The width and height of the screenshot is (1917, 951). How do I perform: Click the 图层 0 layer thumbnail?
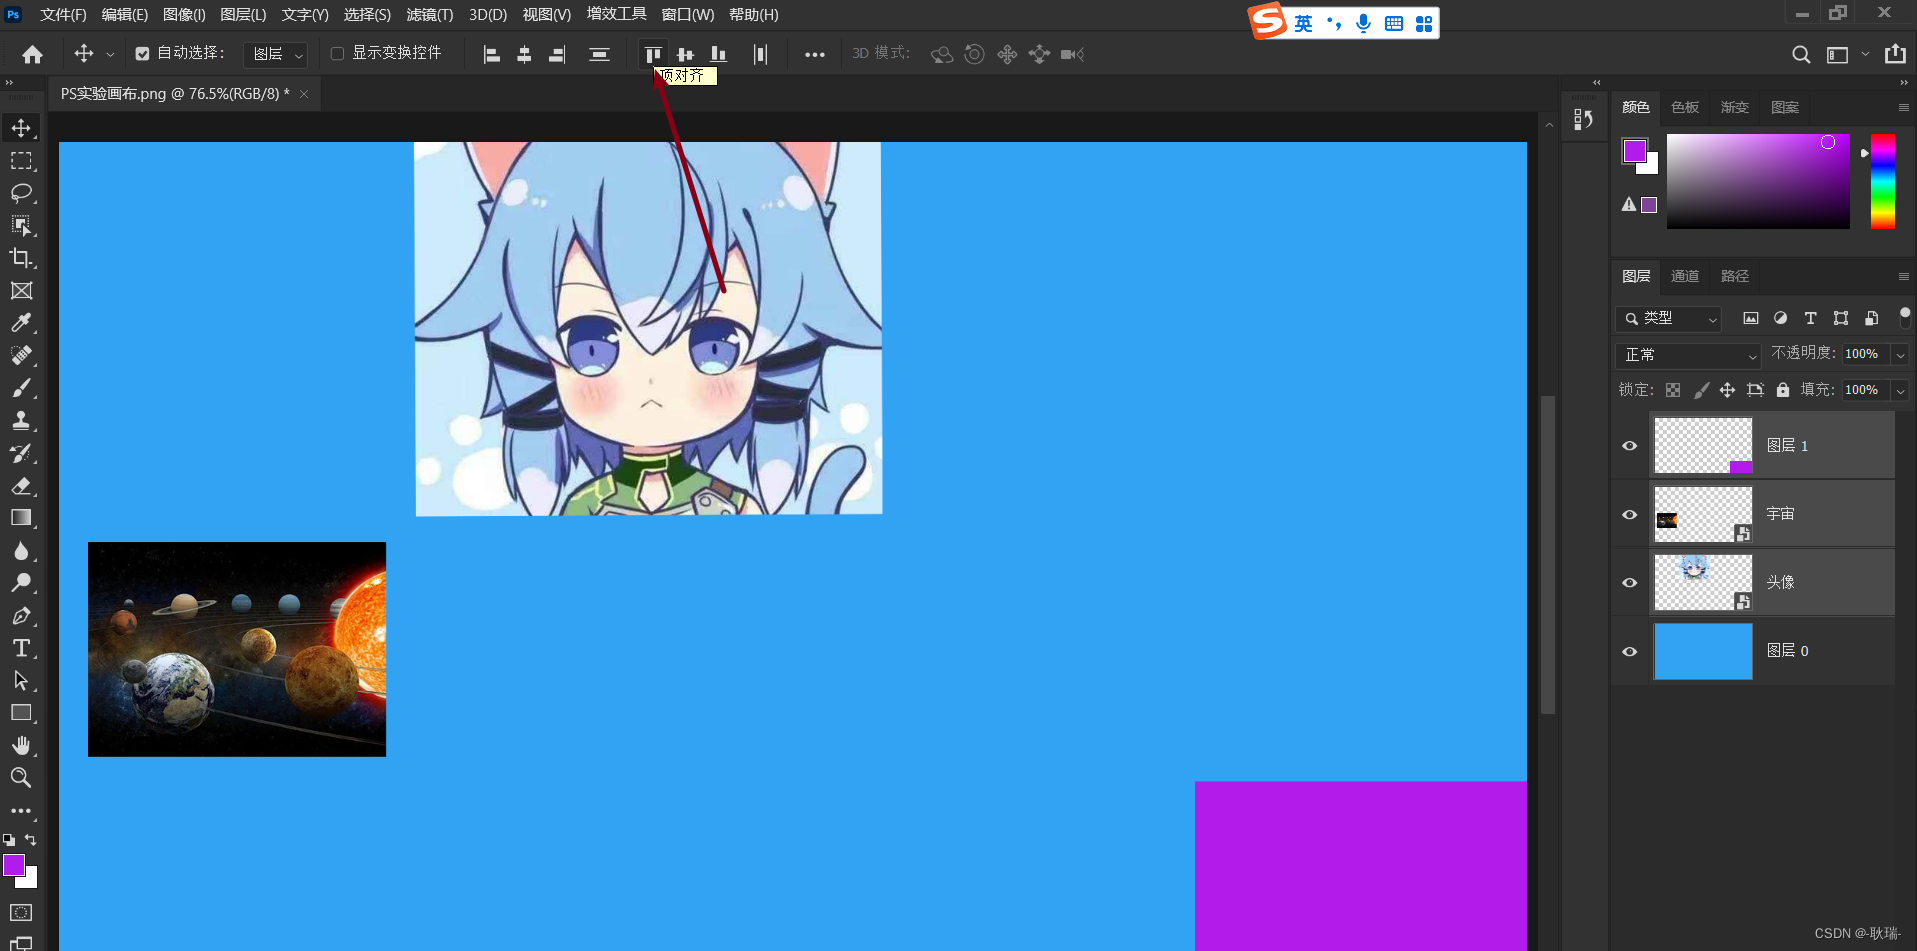pos(1703,651)
